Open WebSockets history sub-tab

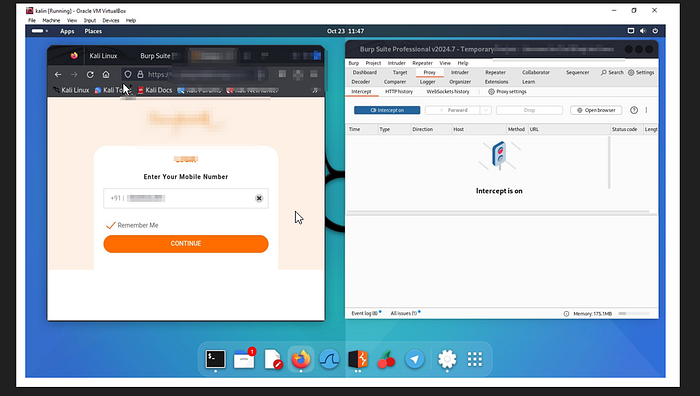pos(448,92)
